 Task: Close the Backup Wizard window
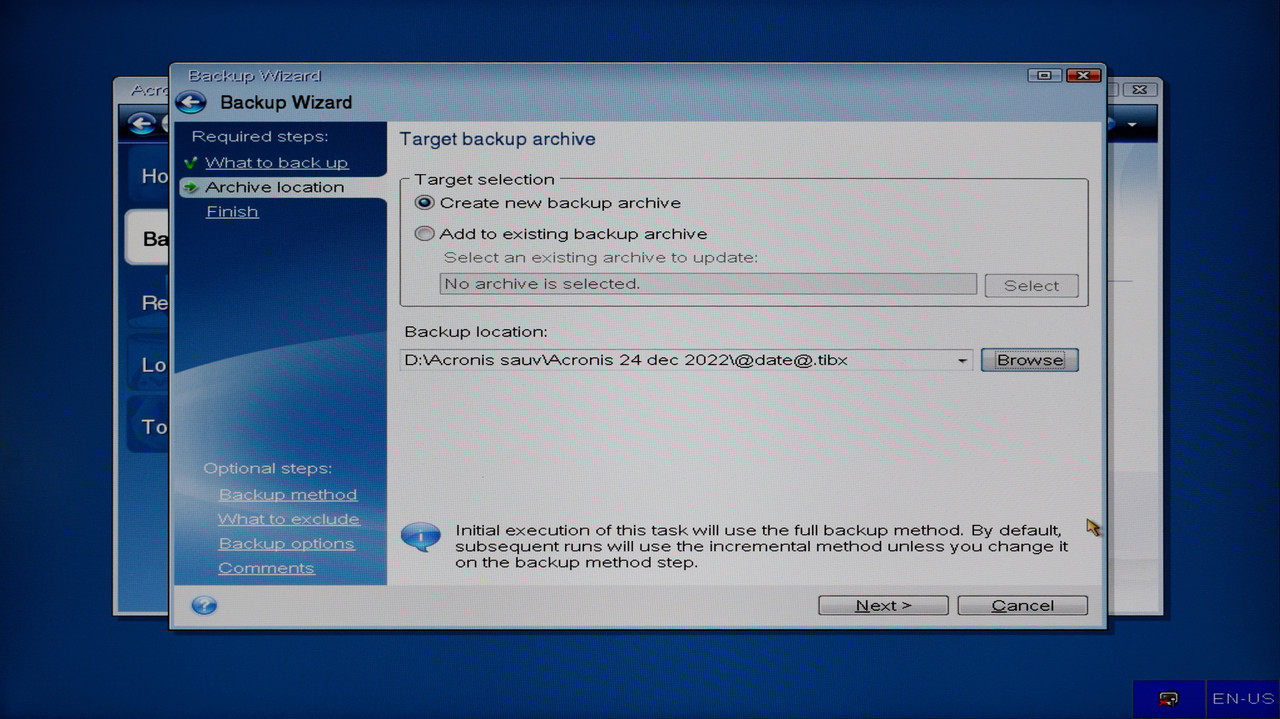tap(1083, 75)
